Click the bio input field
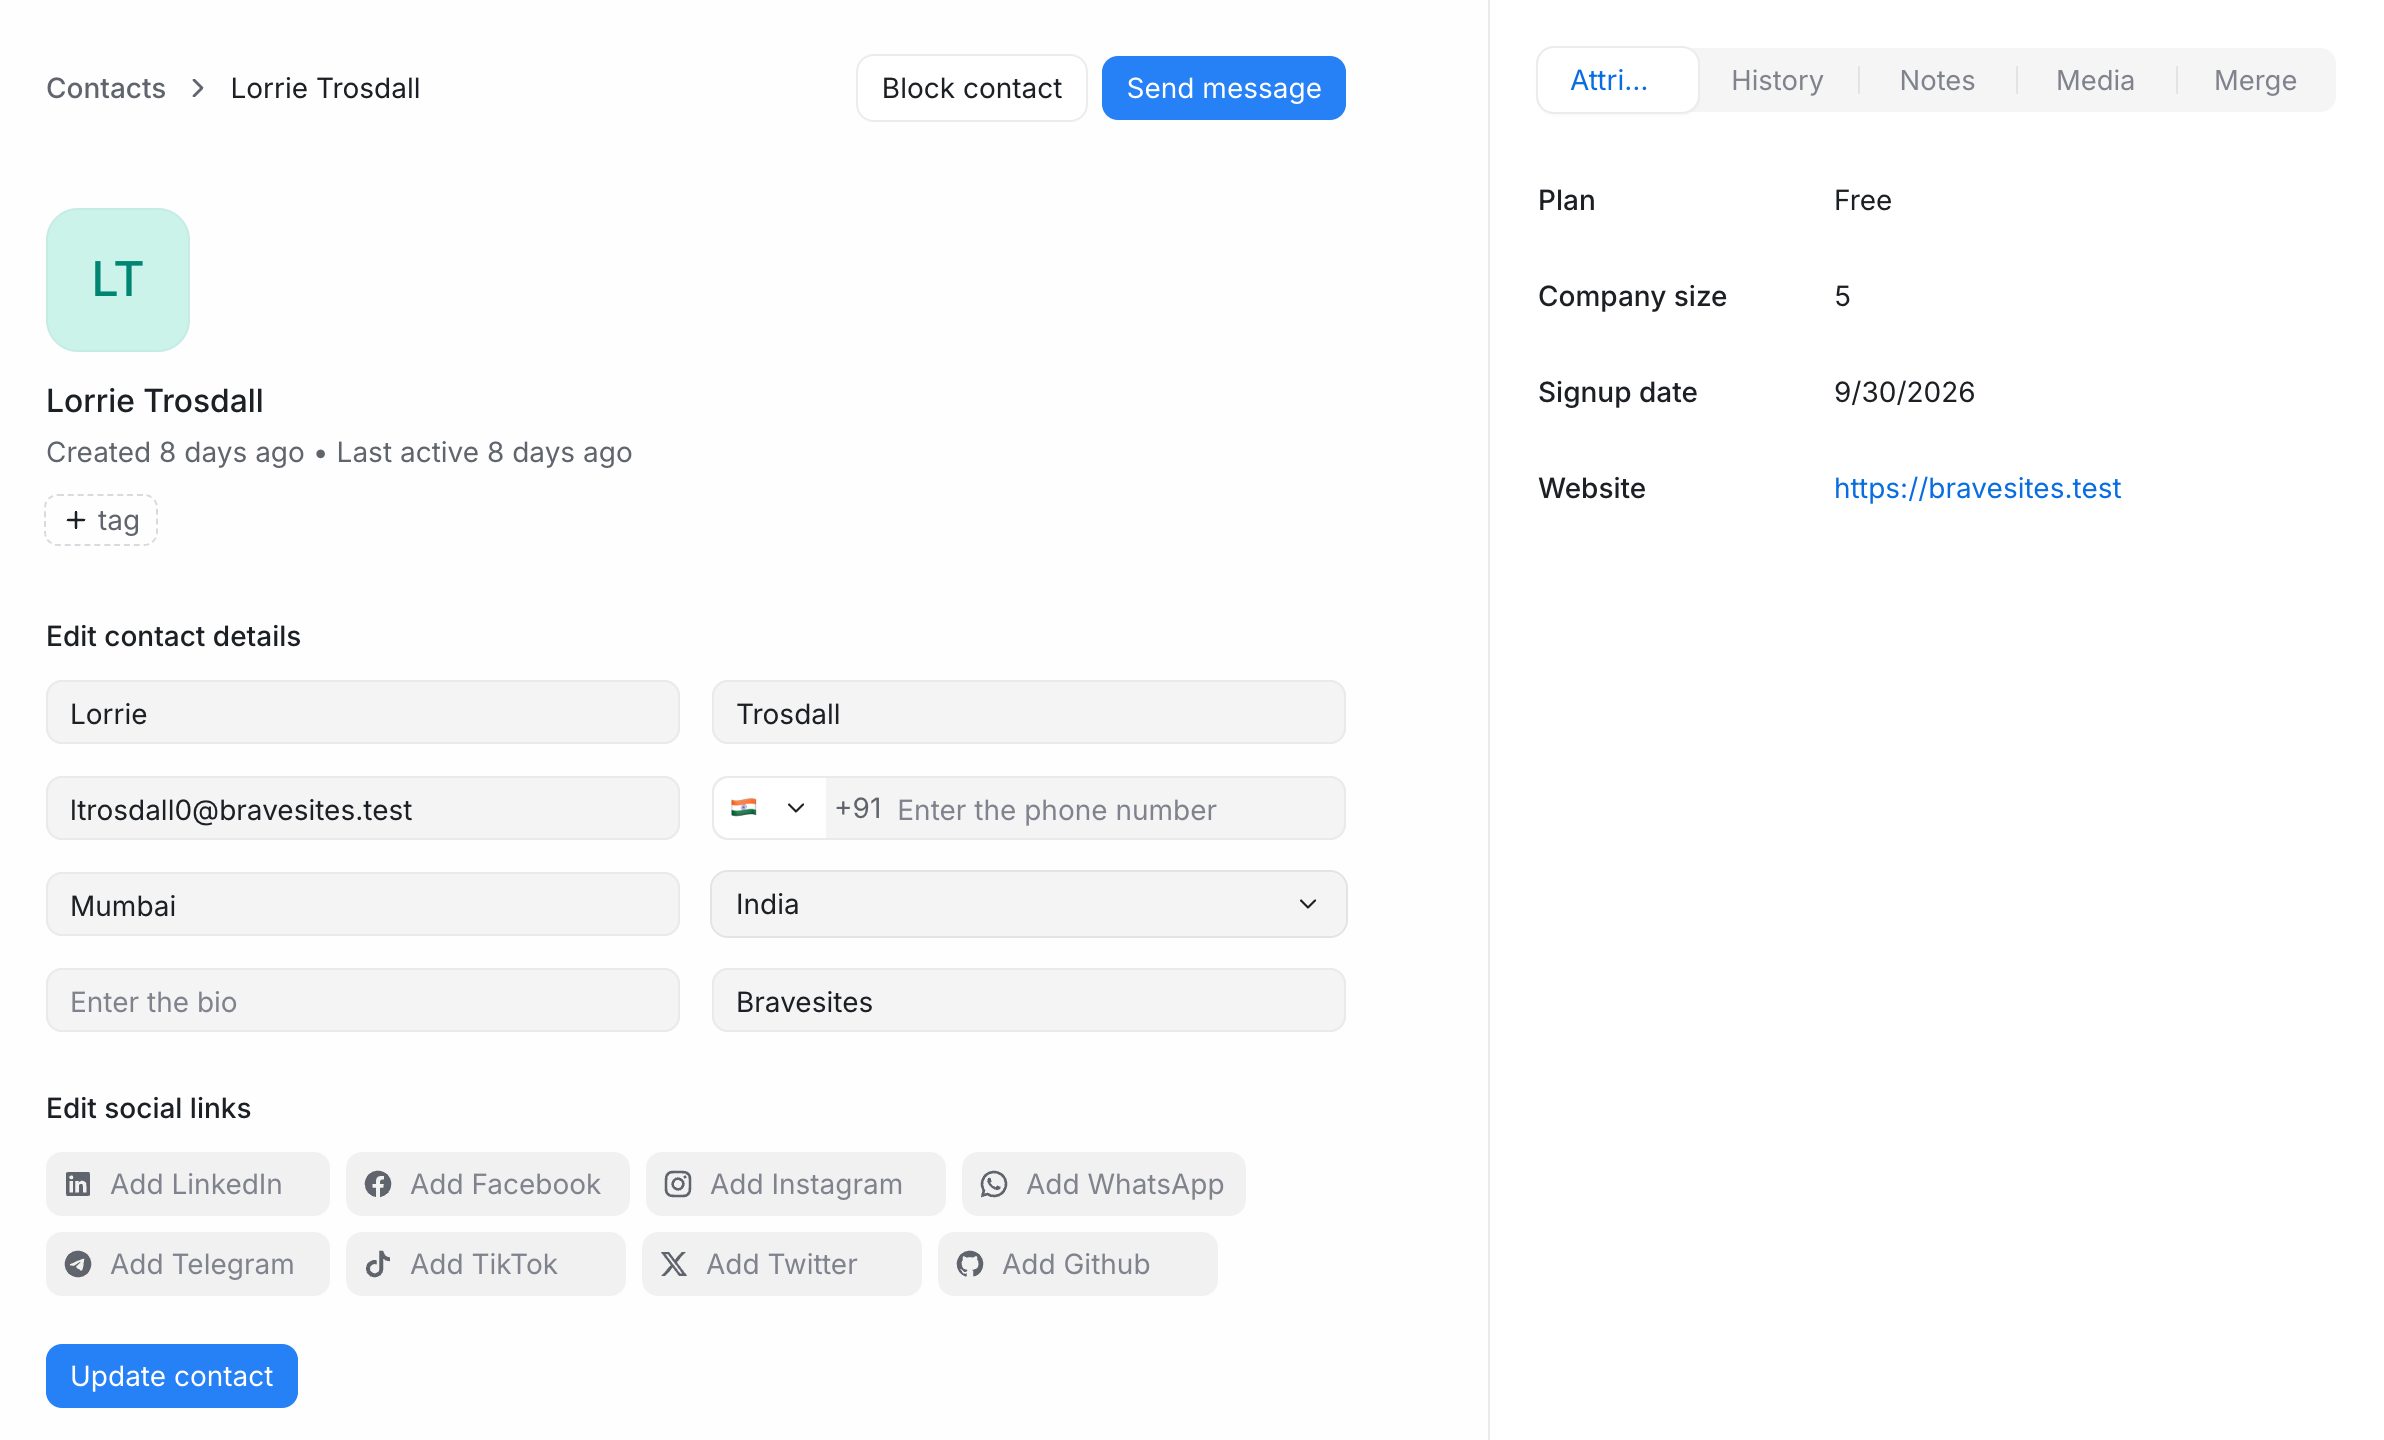Screen dimensions: 2384x1440 coord(363,1000)
